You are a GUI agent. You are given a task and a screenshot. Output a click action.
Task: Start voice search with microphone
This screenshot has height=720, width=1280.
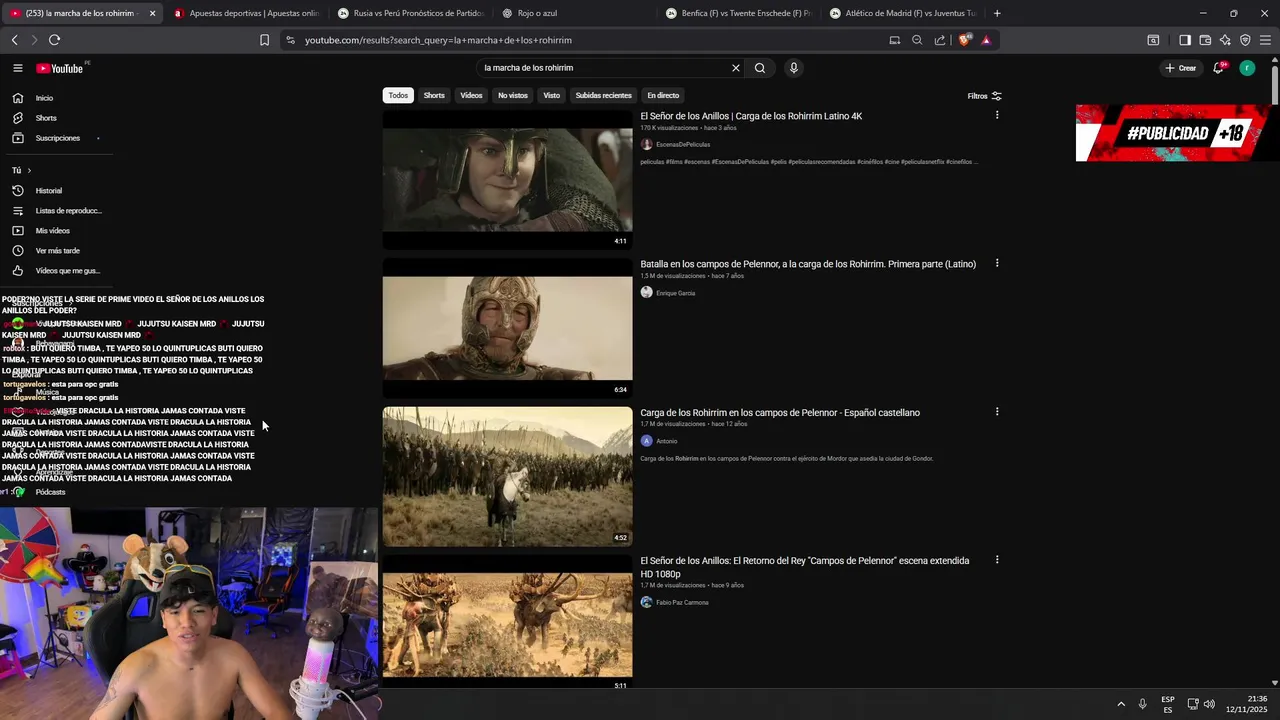click(794, 68)
